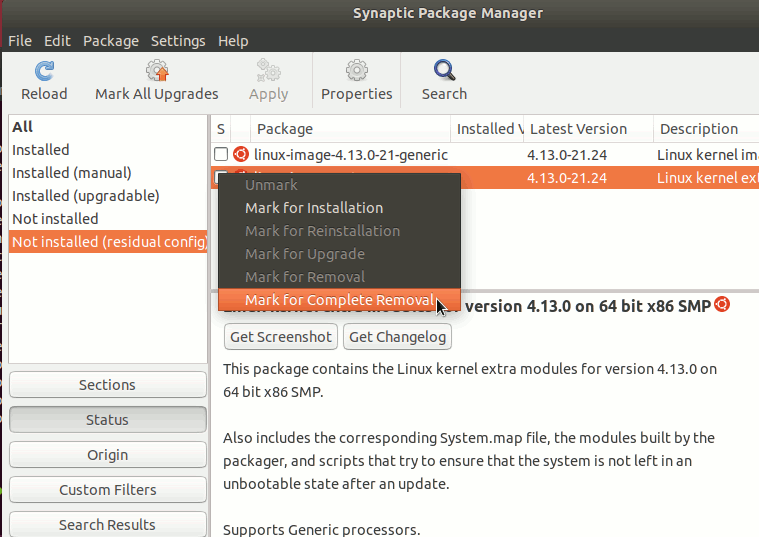759x537 pixels.
Task: Select the Installed status filter
Action: 108,150
